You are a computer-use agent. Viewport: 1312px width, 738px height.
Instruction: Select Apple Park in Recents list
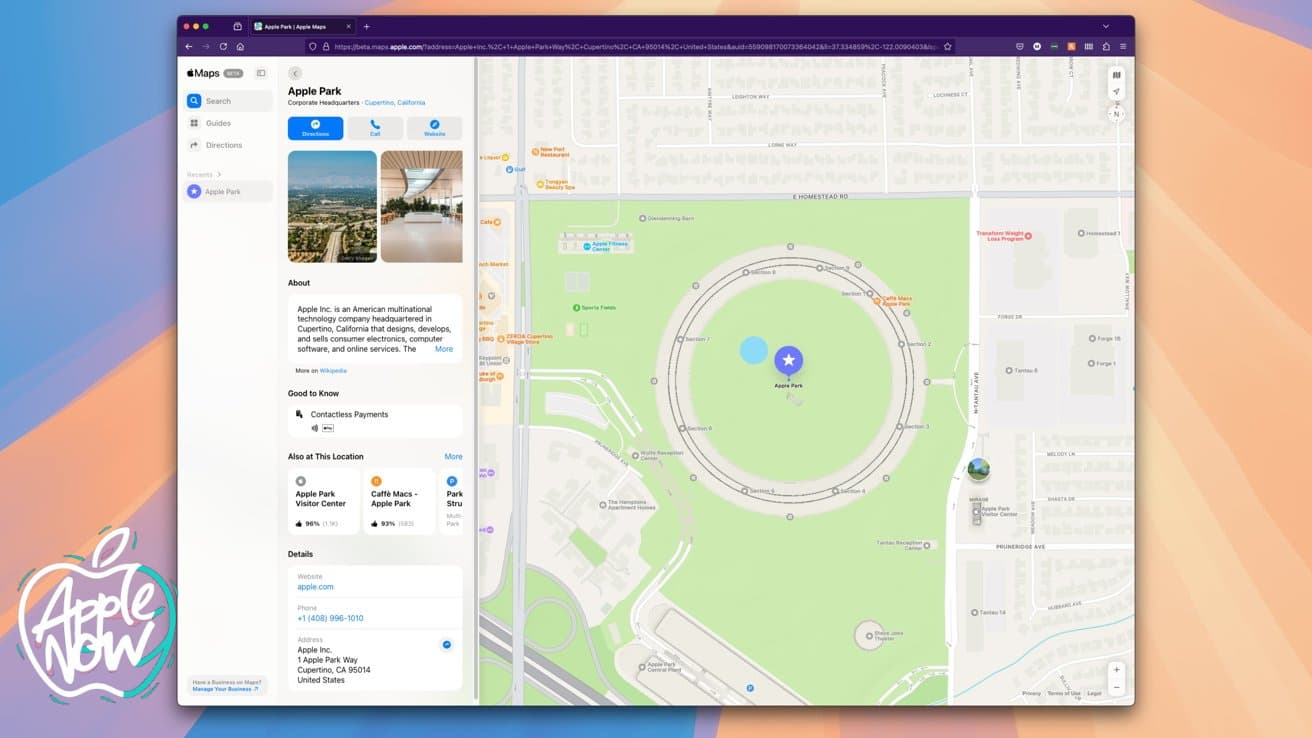coord(228,191)
